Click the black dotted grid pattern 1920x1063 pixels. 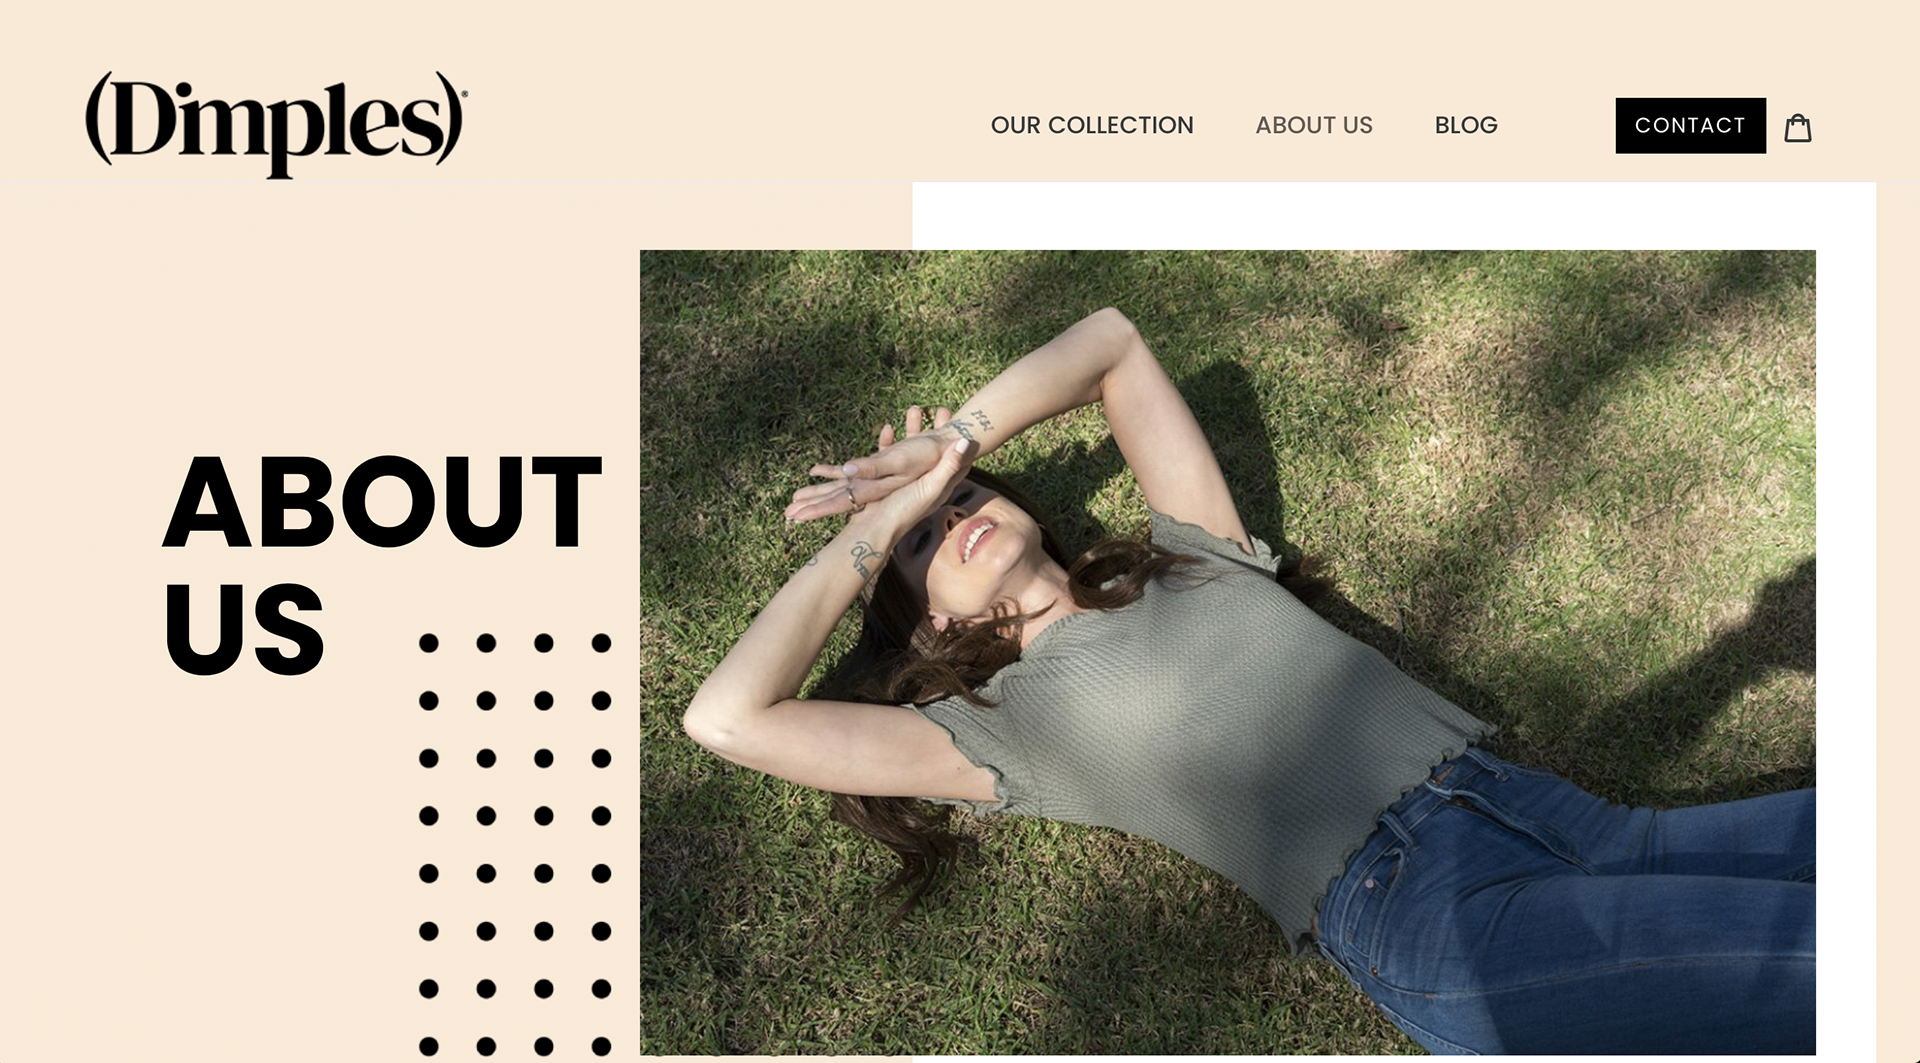click(515, 845)
